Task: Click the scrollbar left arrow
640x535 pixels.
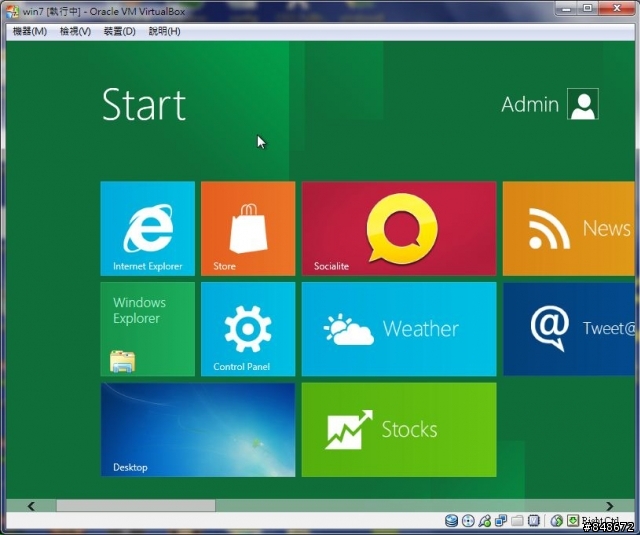Action: pyautogui.click(x=31, y=506)
